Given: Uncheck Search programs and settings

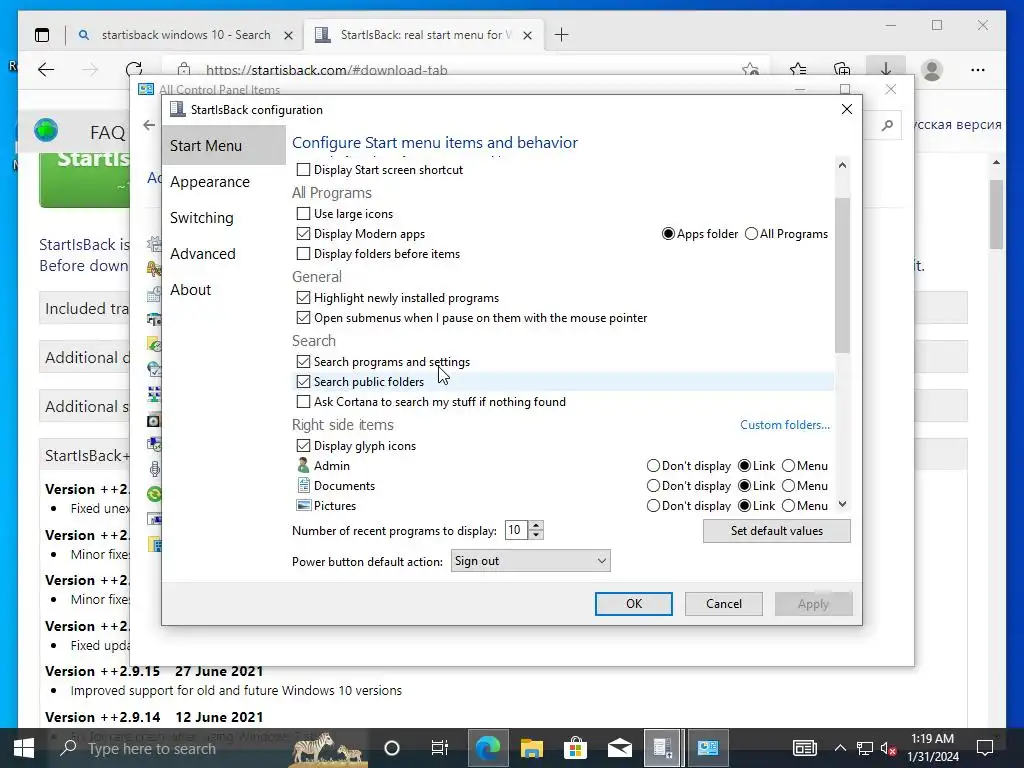Looking at the screenshot, I should [x=303, y=361].
